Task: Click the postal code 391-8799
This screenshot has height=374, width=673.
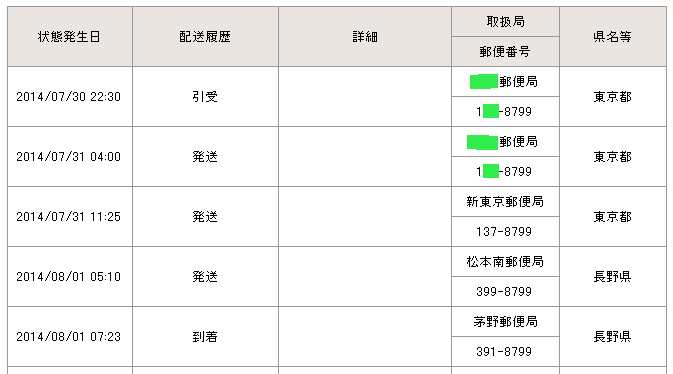Action: [x=505, y=352]
